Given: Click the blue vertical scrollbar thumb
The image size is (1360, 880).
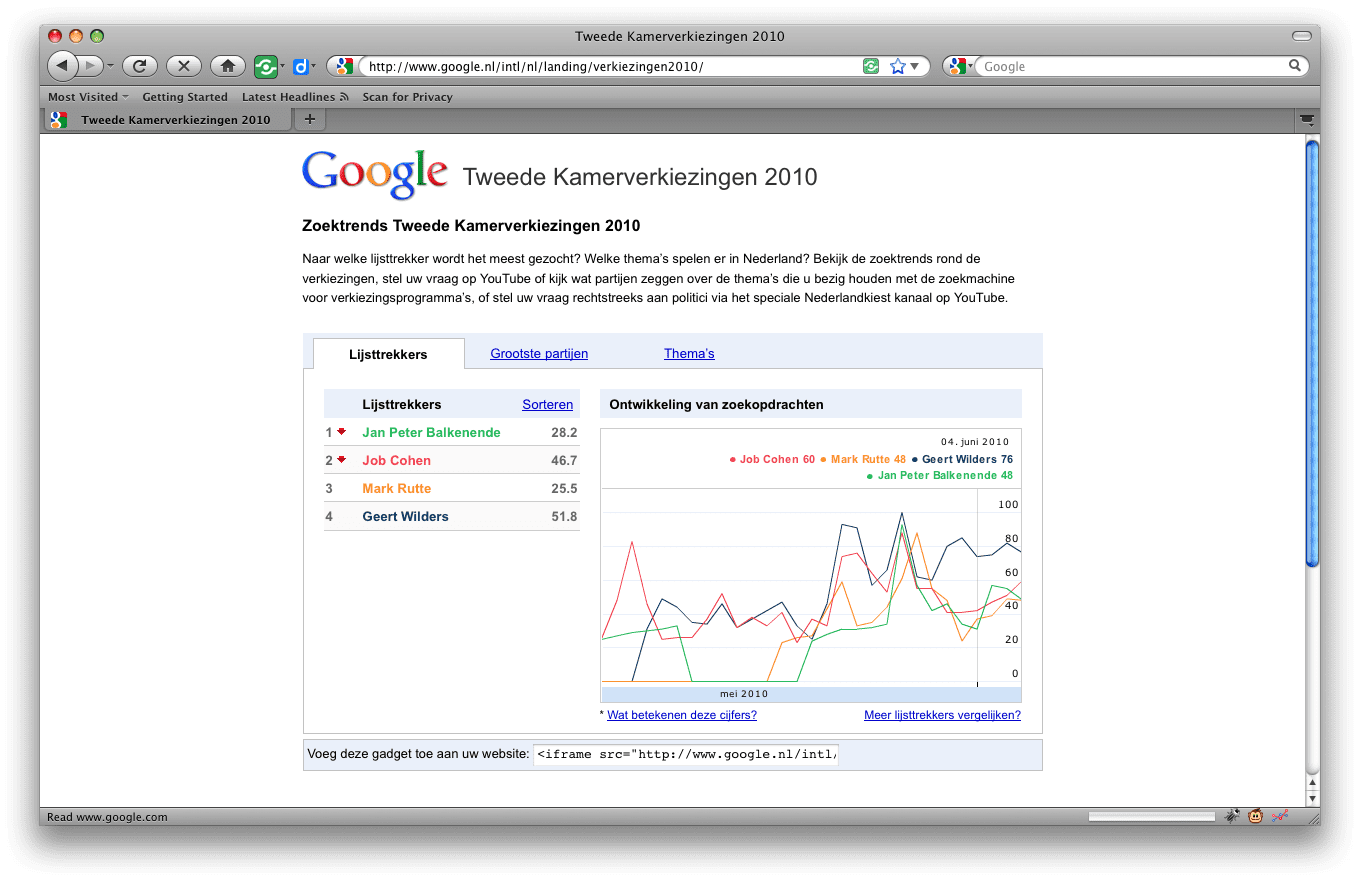Looking at the screenshot, I should (1312, 354).
